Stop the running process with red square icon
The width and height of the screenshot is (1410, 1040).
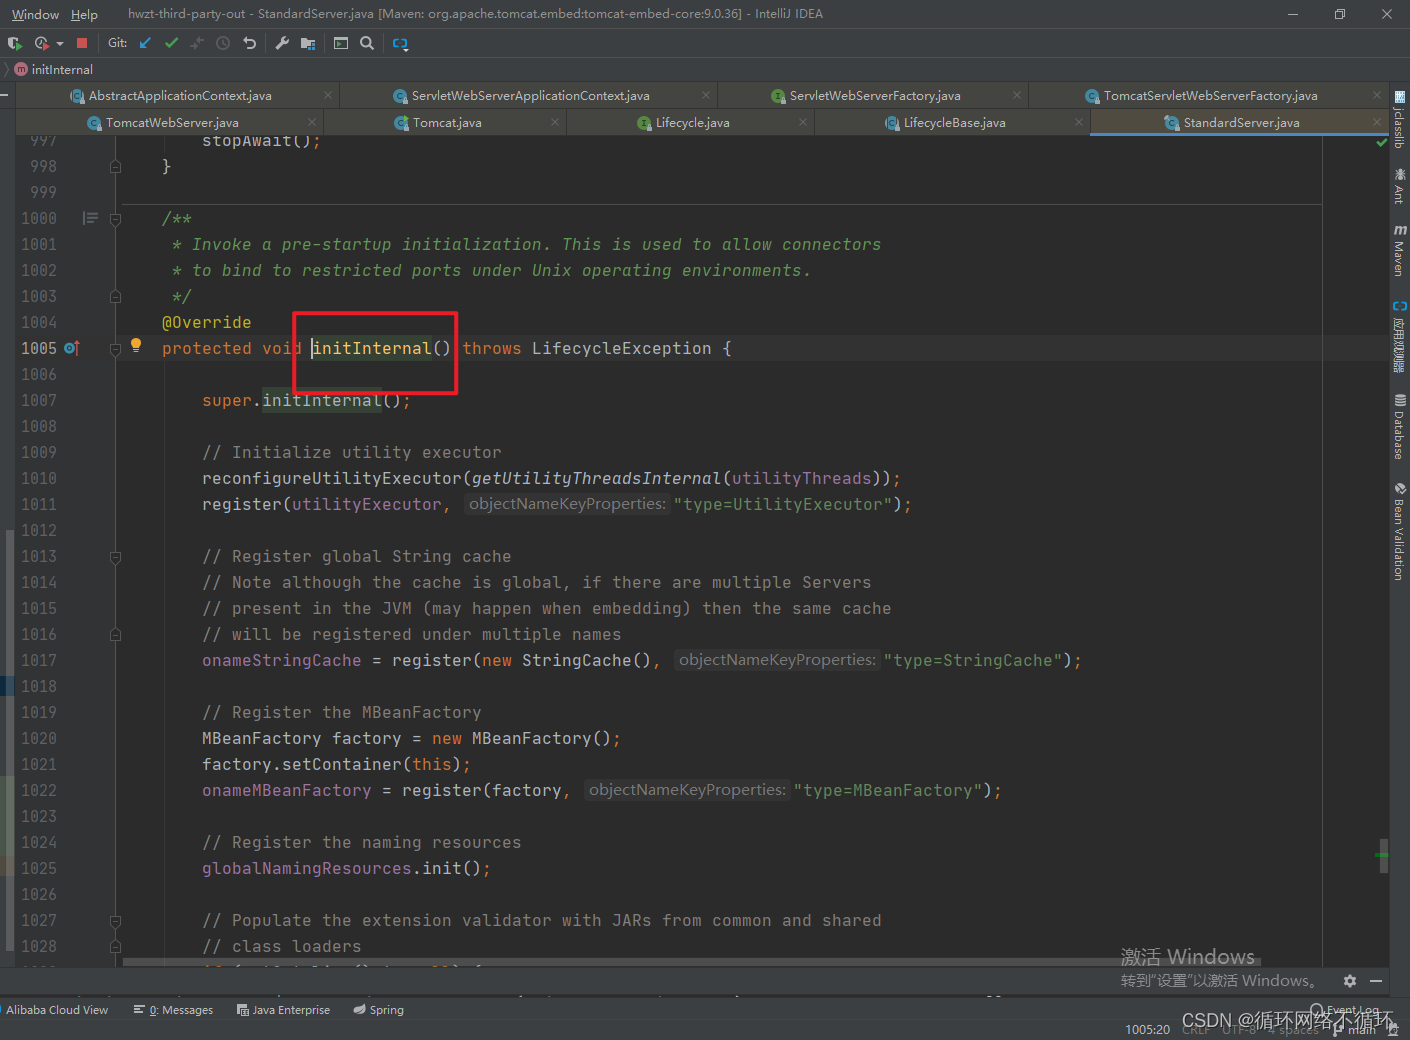[x=83, y=43]
